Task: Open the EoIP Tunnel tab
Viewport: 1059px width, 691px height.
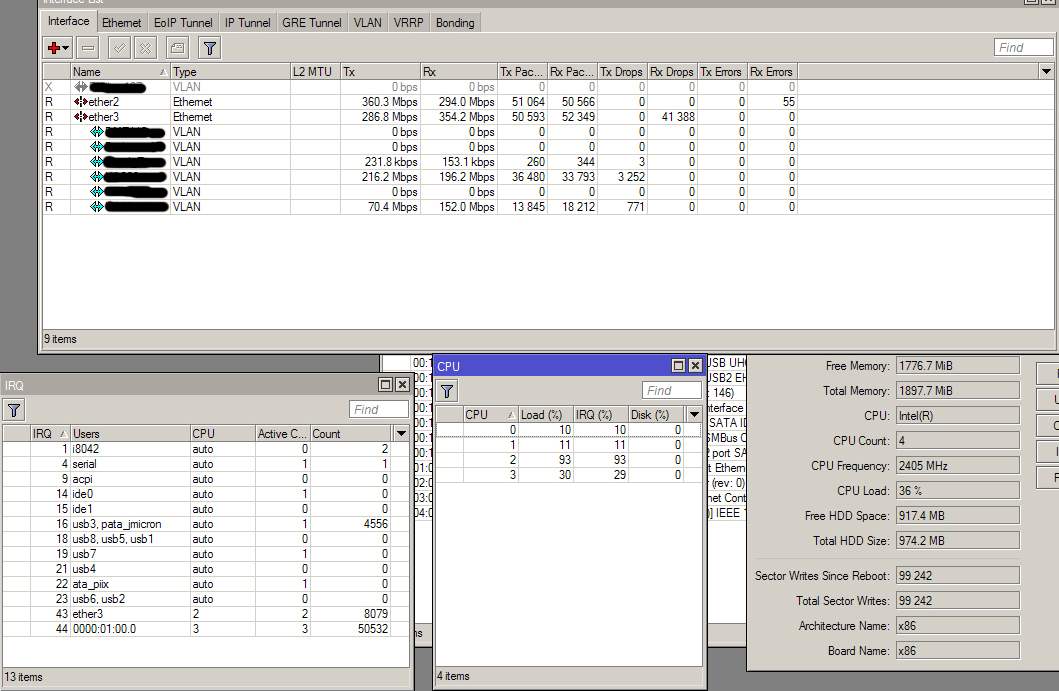Action: (183, 22)
